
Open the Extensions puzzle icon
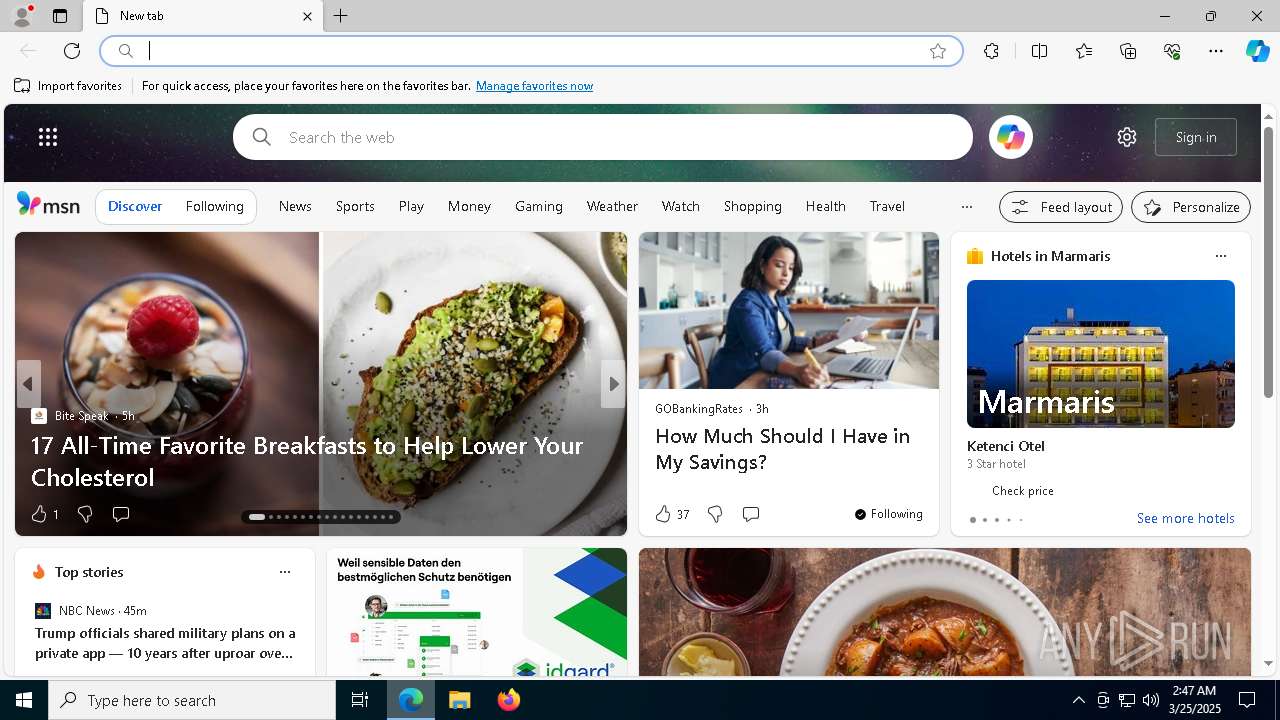pos(991,51)
